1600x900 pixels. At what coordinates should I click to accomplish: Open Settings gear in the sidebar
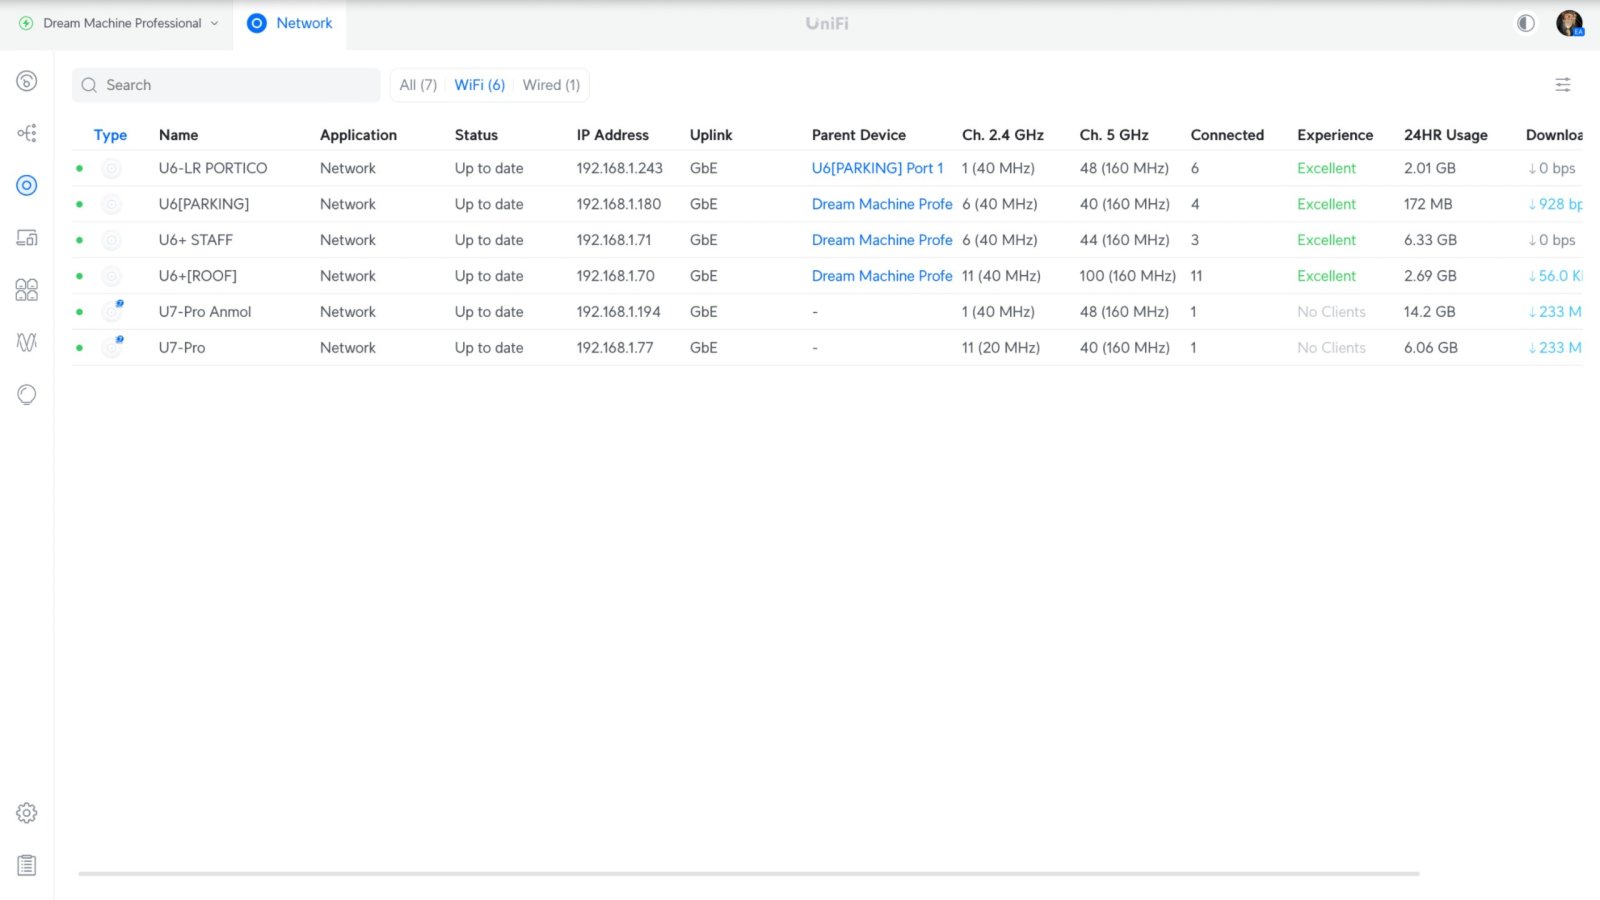[27, 813]
